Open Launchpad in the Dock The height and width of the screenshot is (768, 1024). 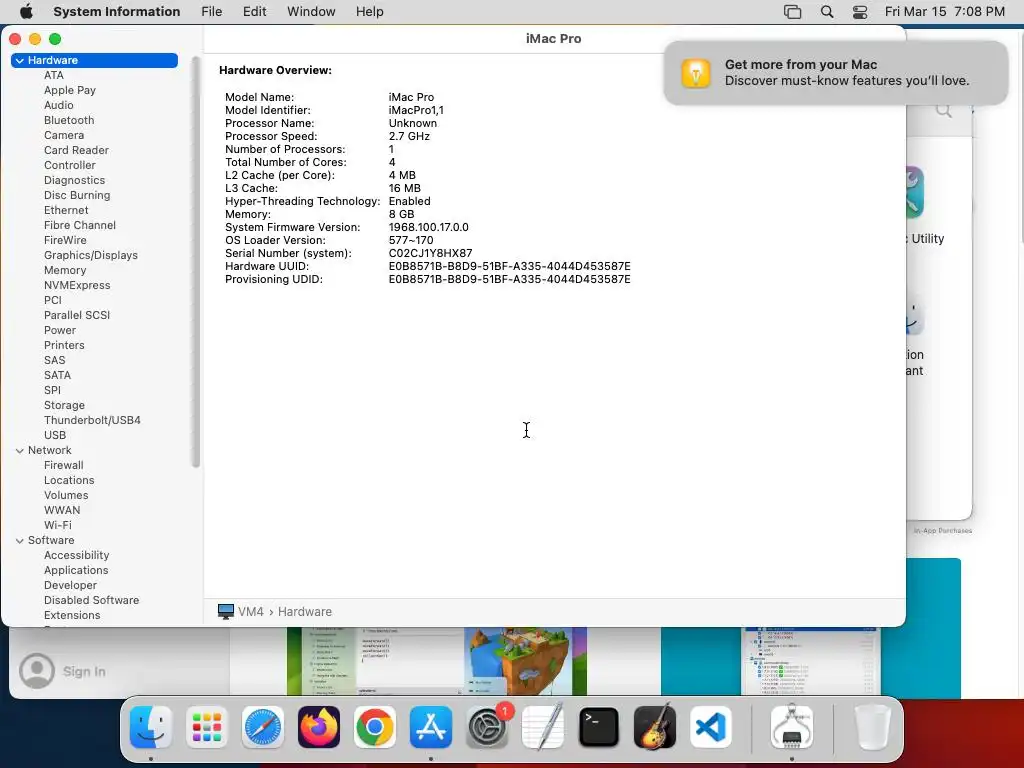point(207,727)
